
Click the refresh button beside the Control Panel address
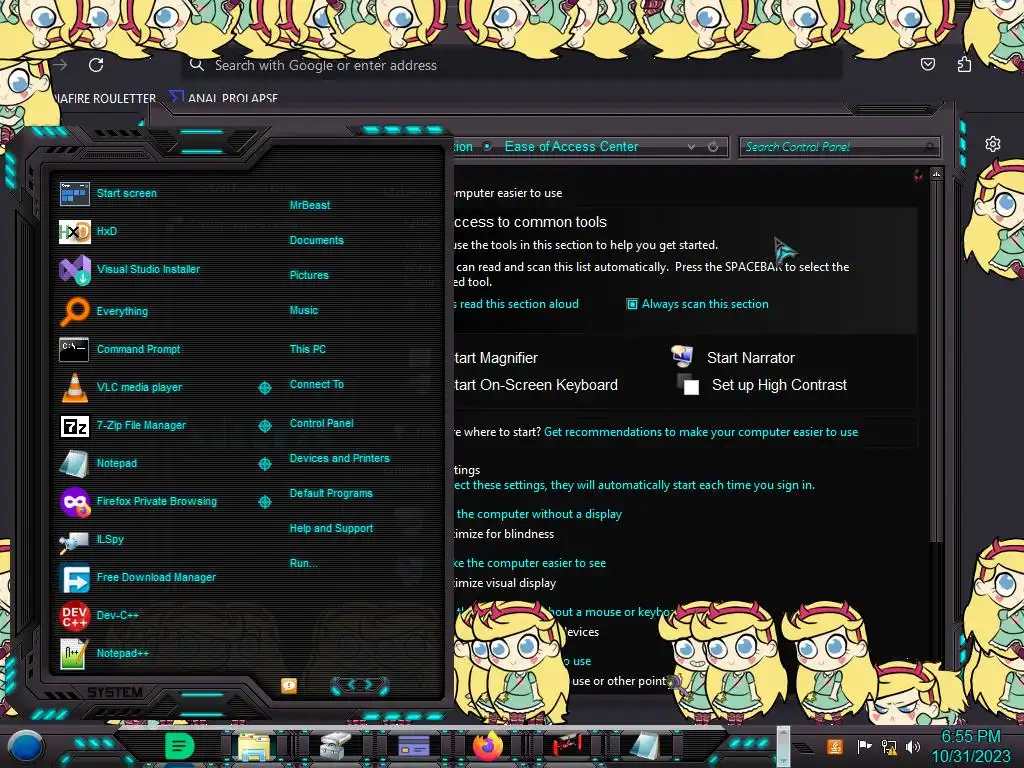point(713,147)
